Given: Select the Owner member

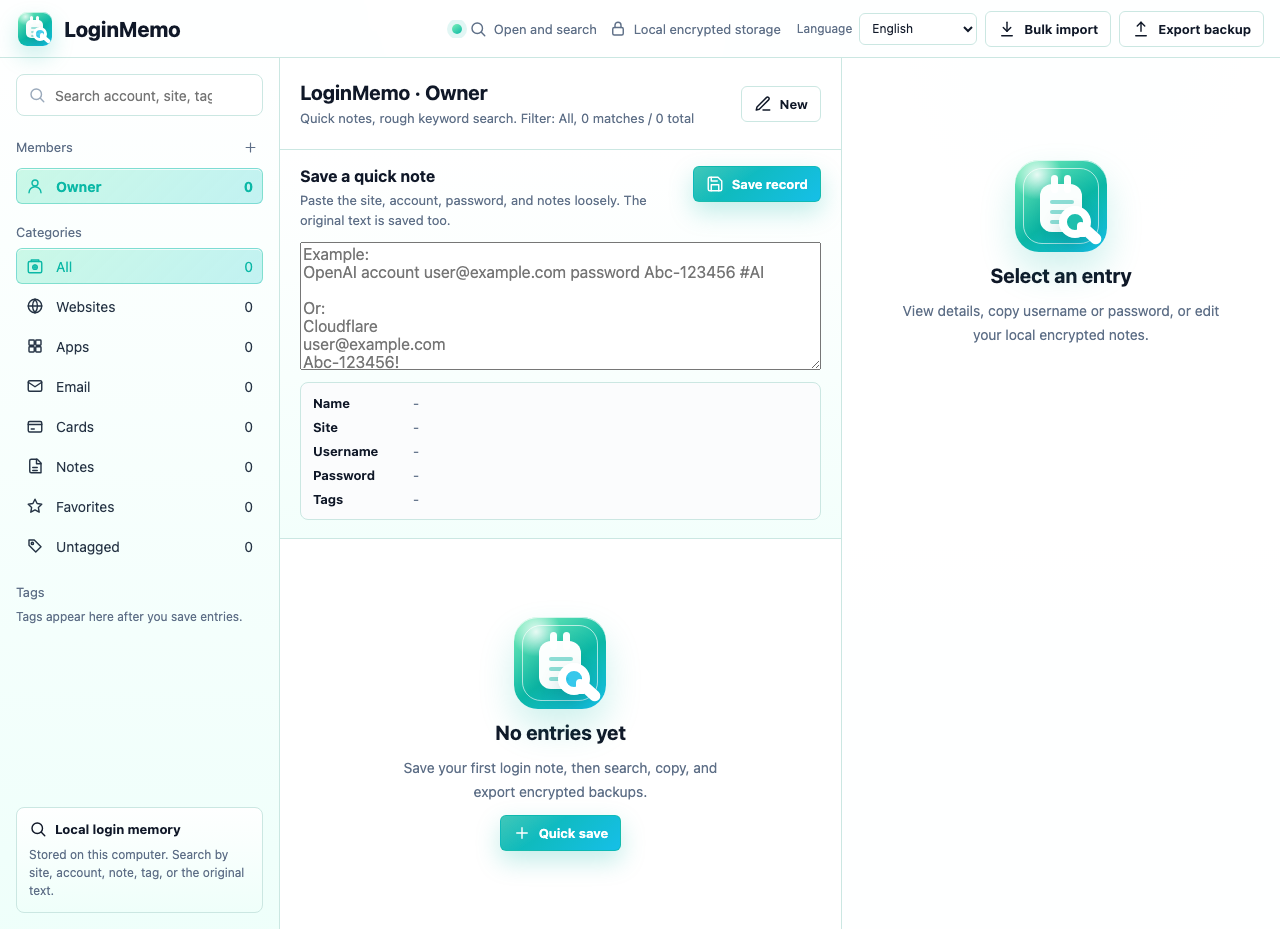Looking at the screenshot, I should (x=139, y=186).
